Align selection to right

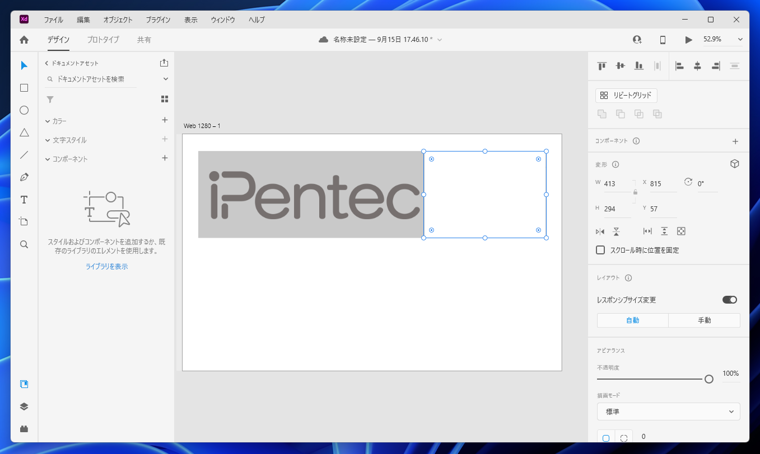[x=716, y=66]
